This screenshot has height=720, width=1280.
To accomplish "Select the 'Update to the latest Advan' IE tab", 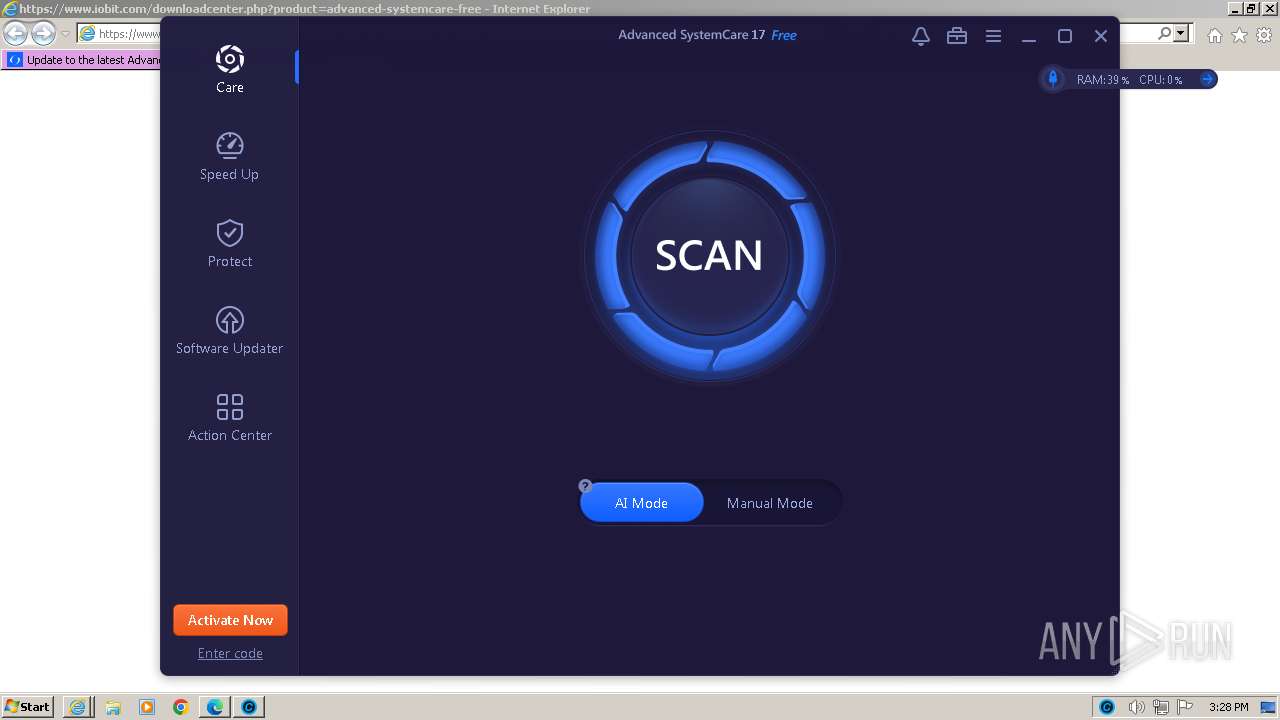I will point(82,60).
